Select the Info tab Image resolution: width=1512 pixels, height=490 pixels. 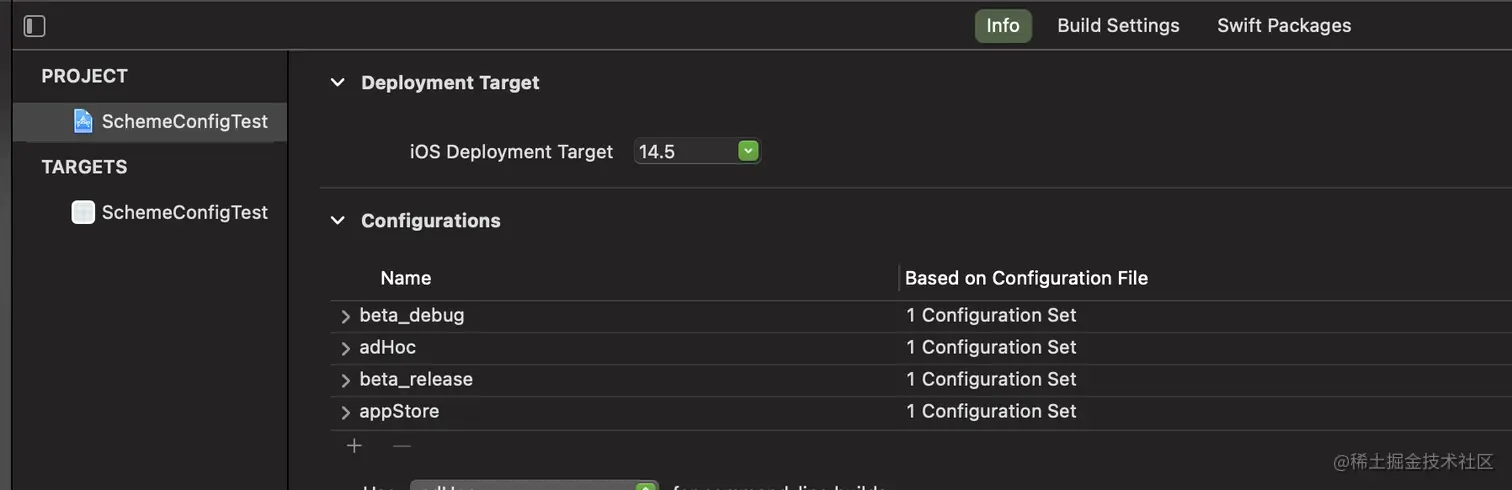click(1002, 26)
